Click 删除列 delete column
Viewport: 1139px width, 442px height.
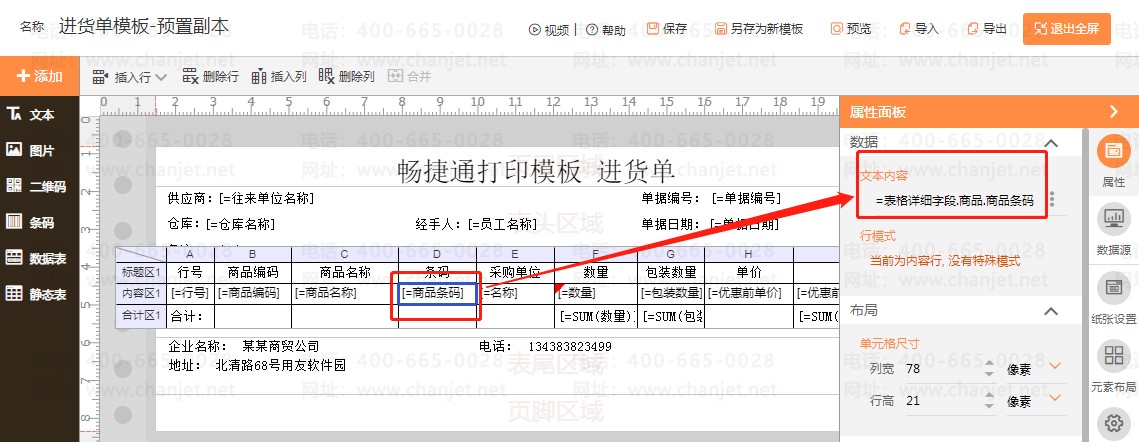click(346, 76)
